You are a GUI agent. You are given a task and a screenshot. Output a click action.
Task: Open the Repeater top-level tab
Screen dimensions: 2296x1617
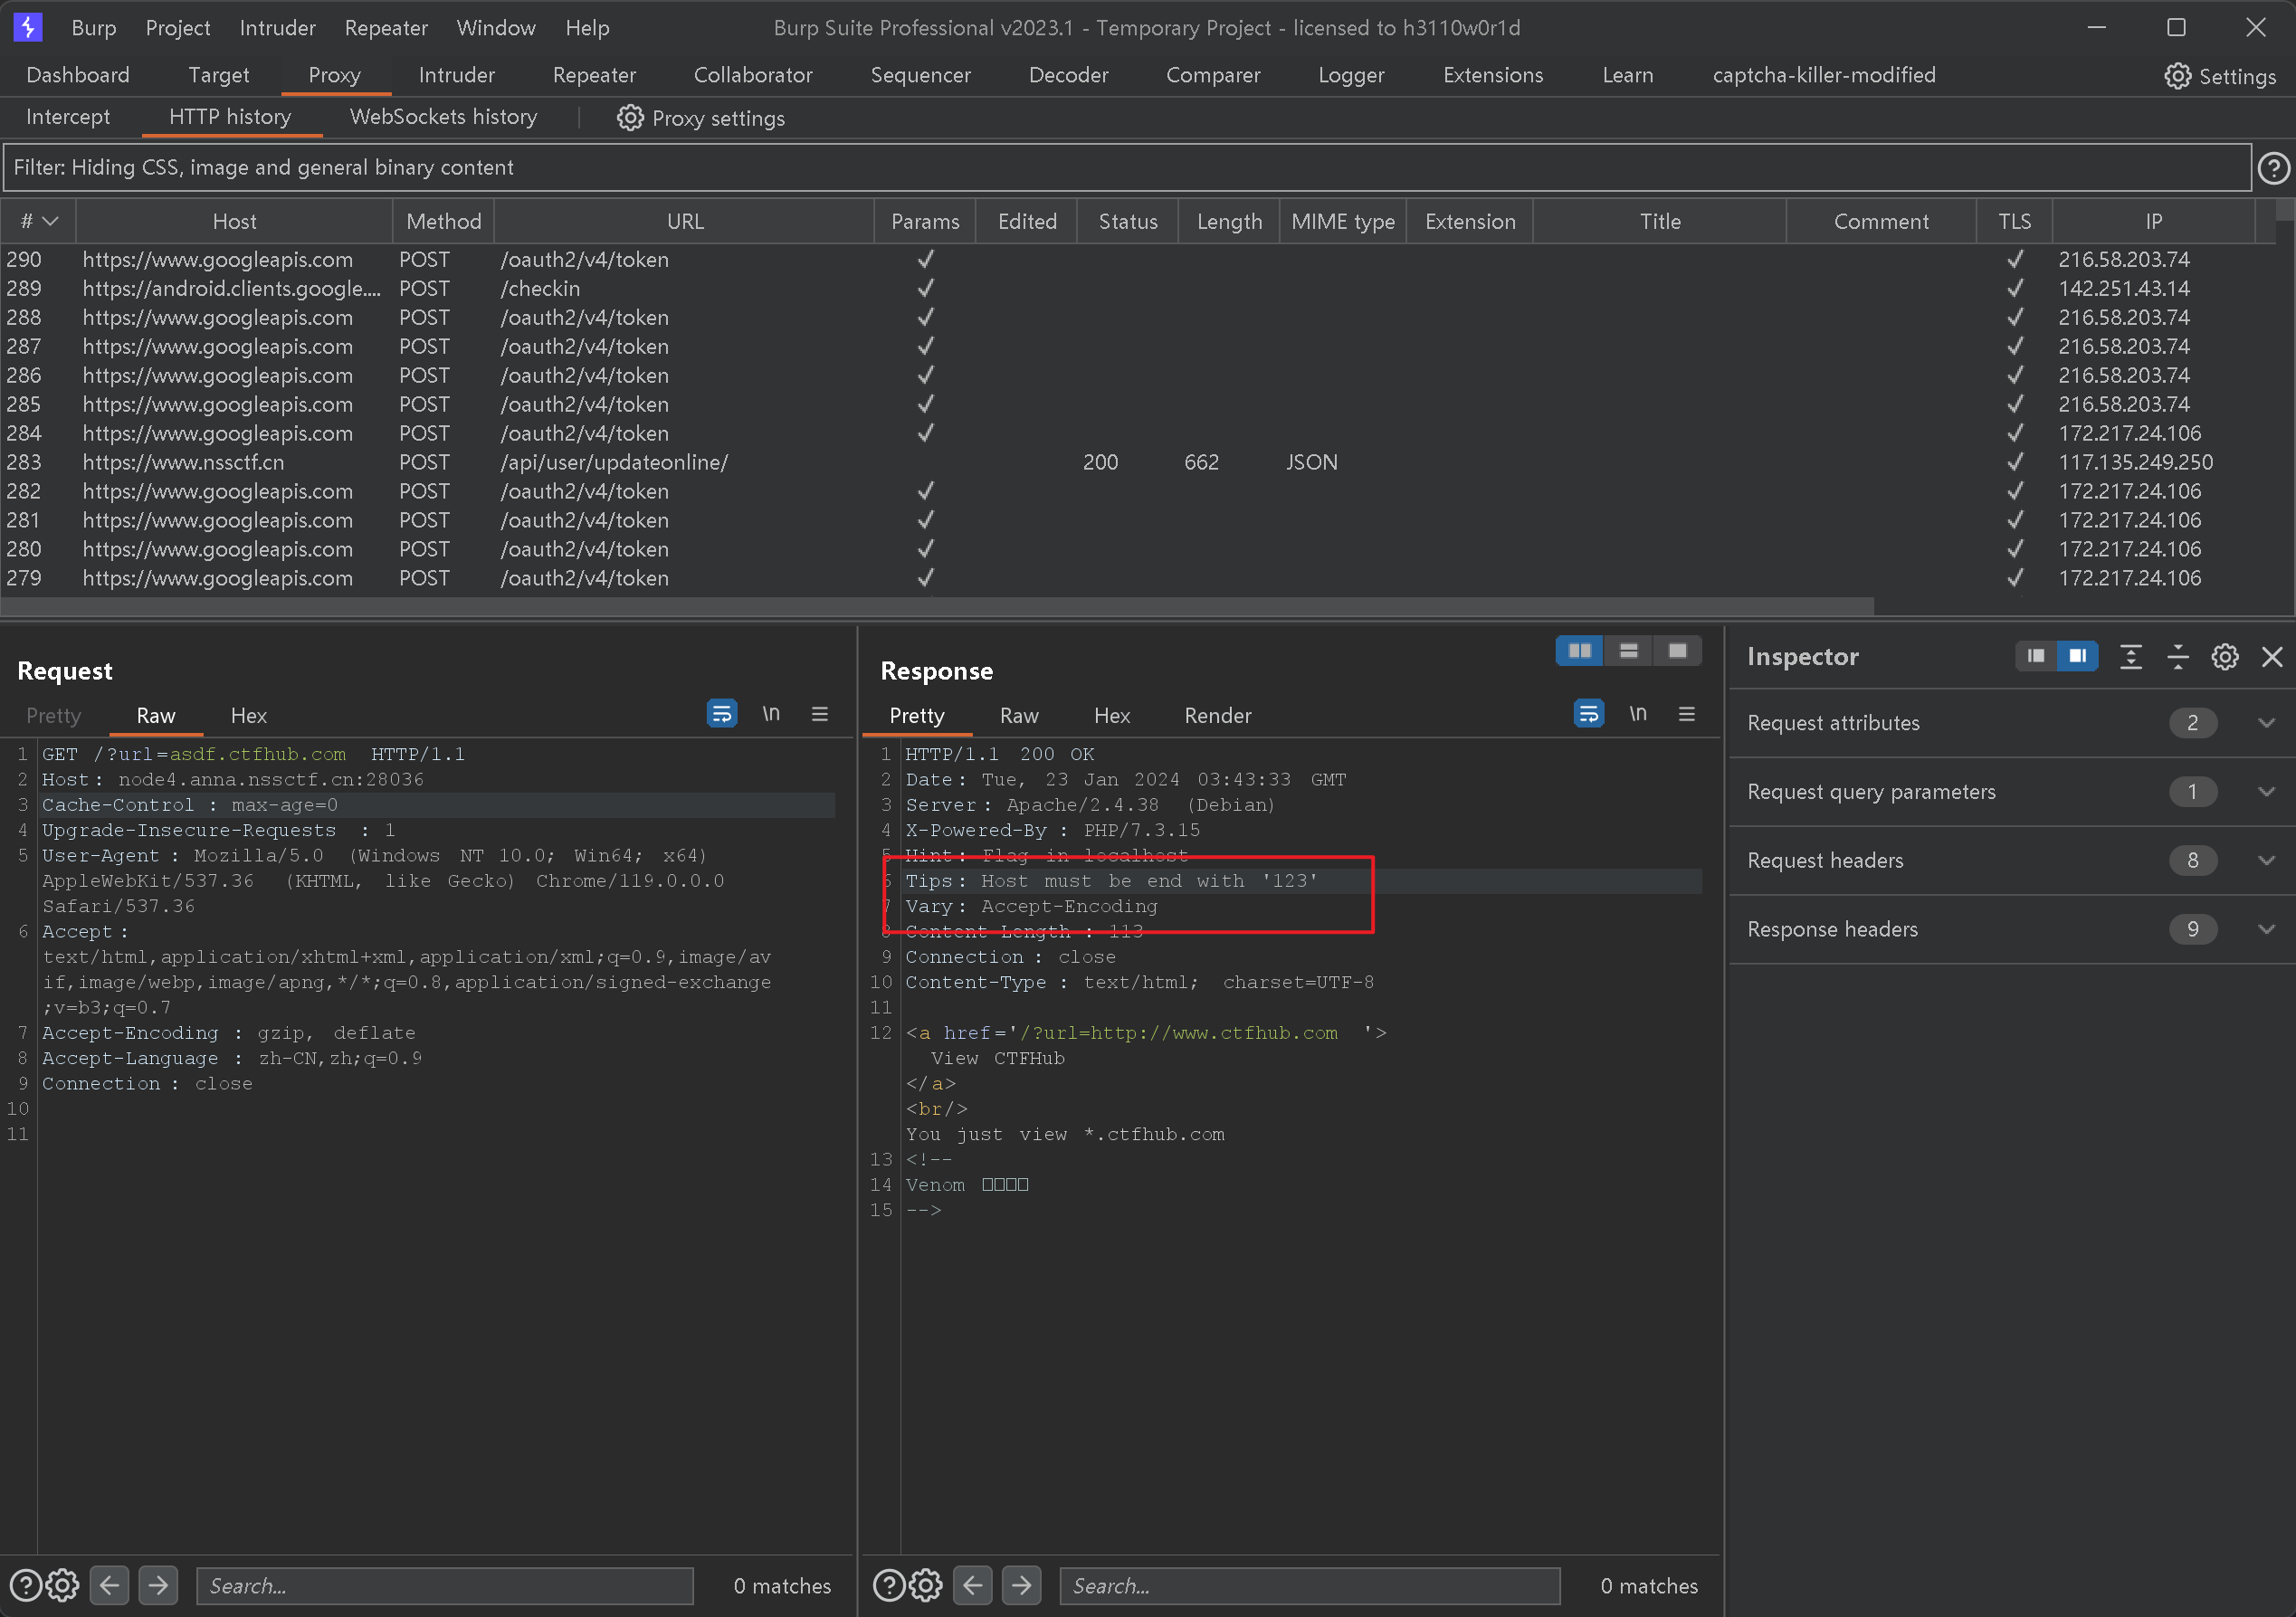pyautogui.click(x=594, y=75)
